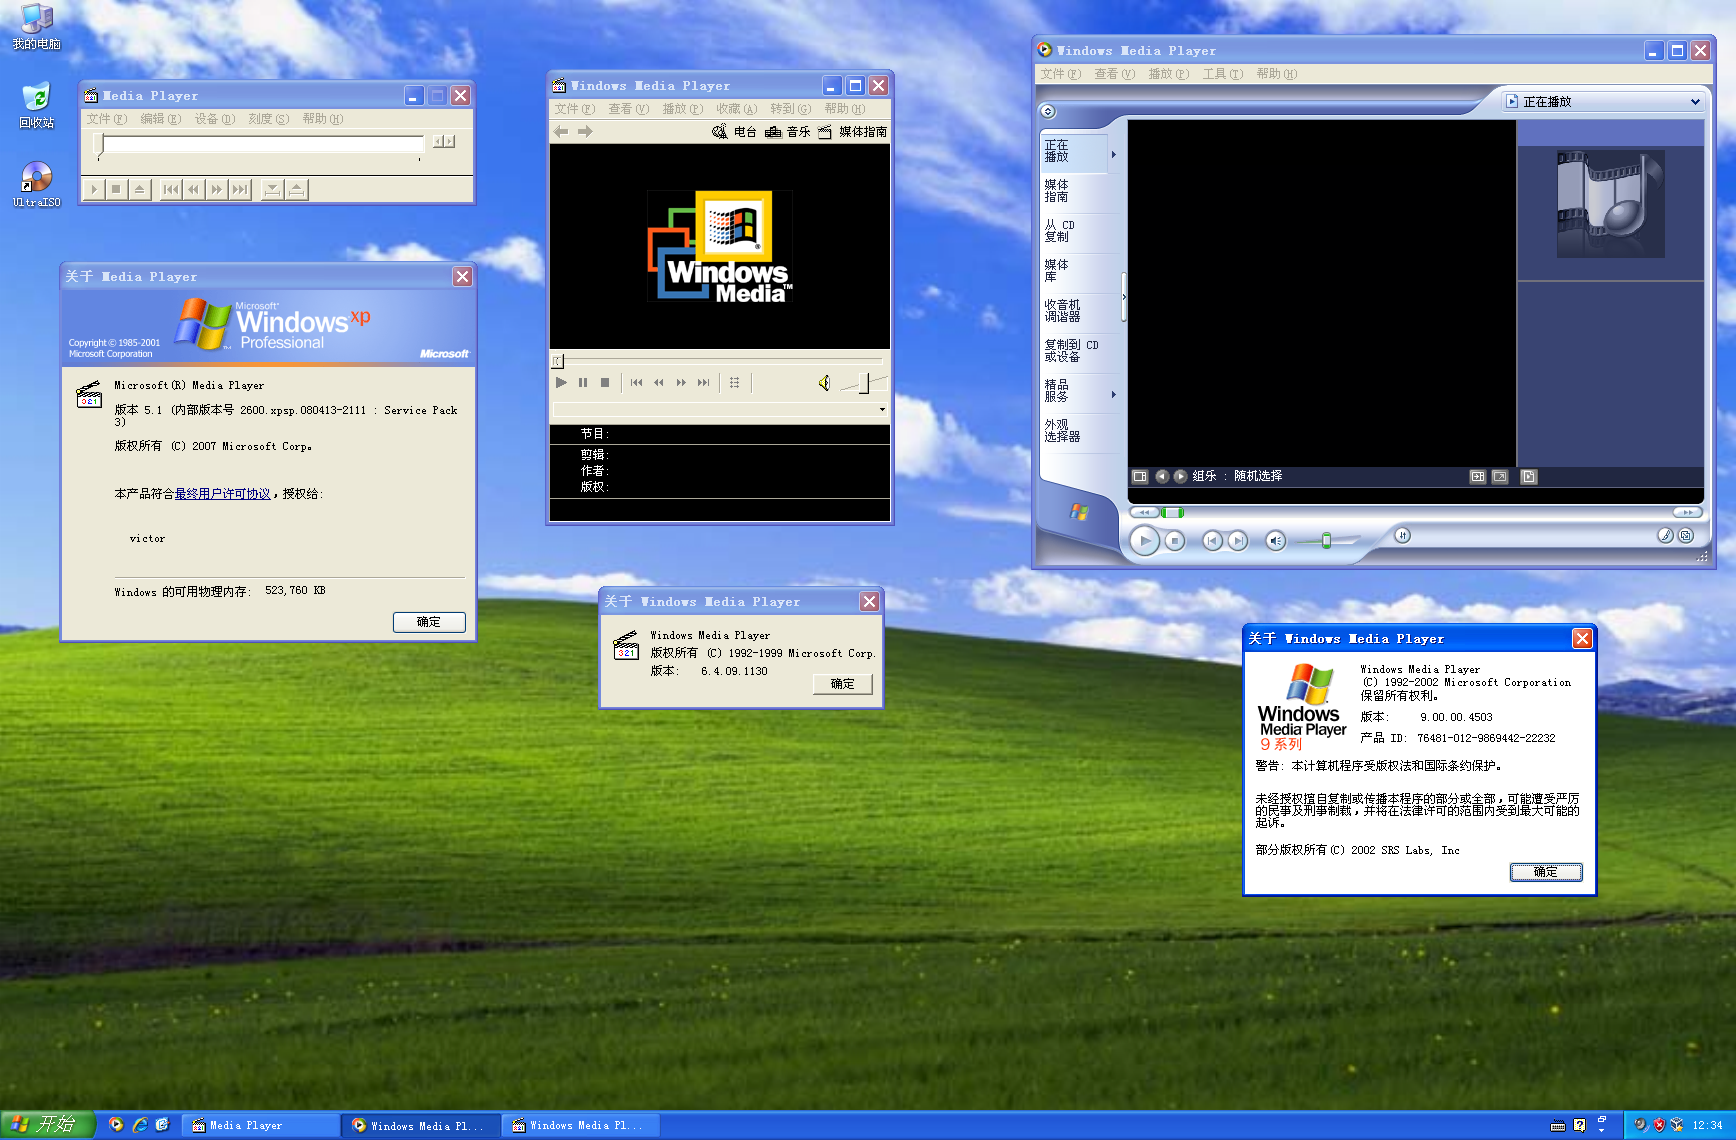Click the fast forward button in Media Player 9

[1687, 512]
